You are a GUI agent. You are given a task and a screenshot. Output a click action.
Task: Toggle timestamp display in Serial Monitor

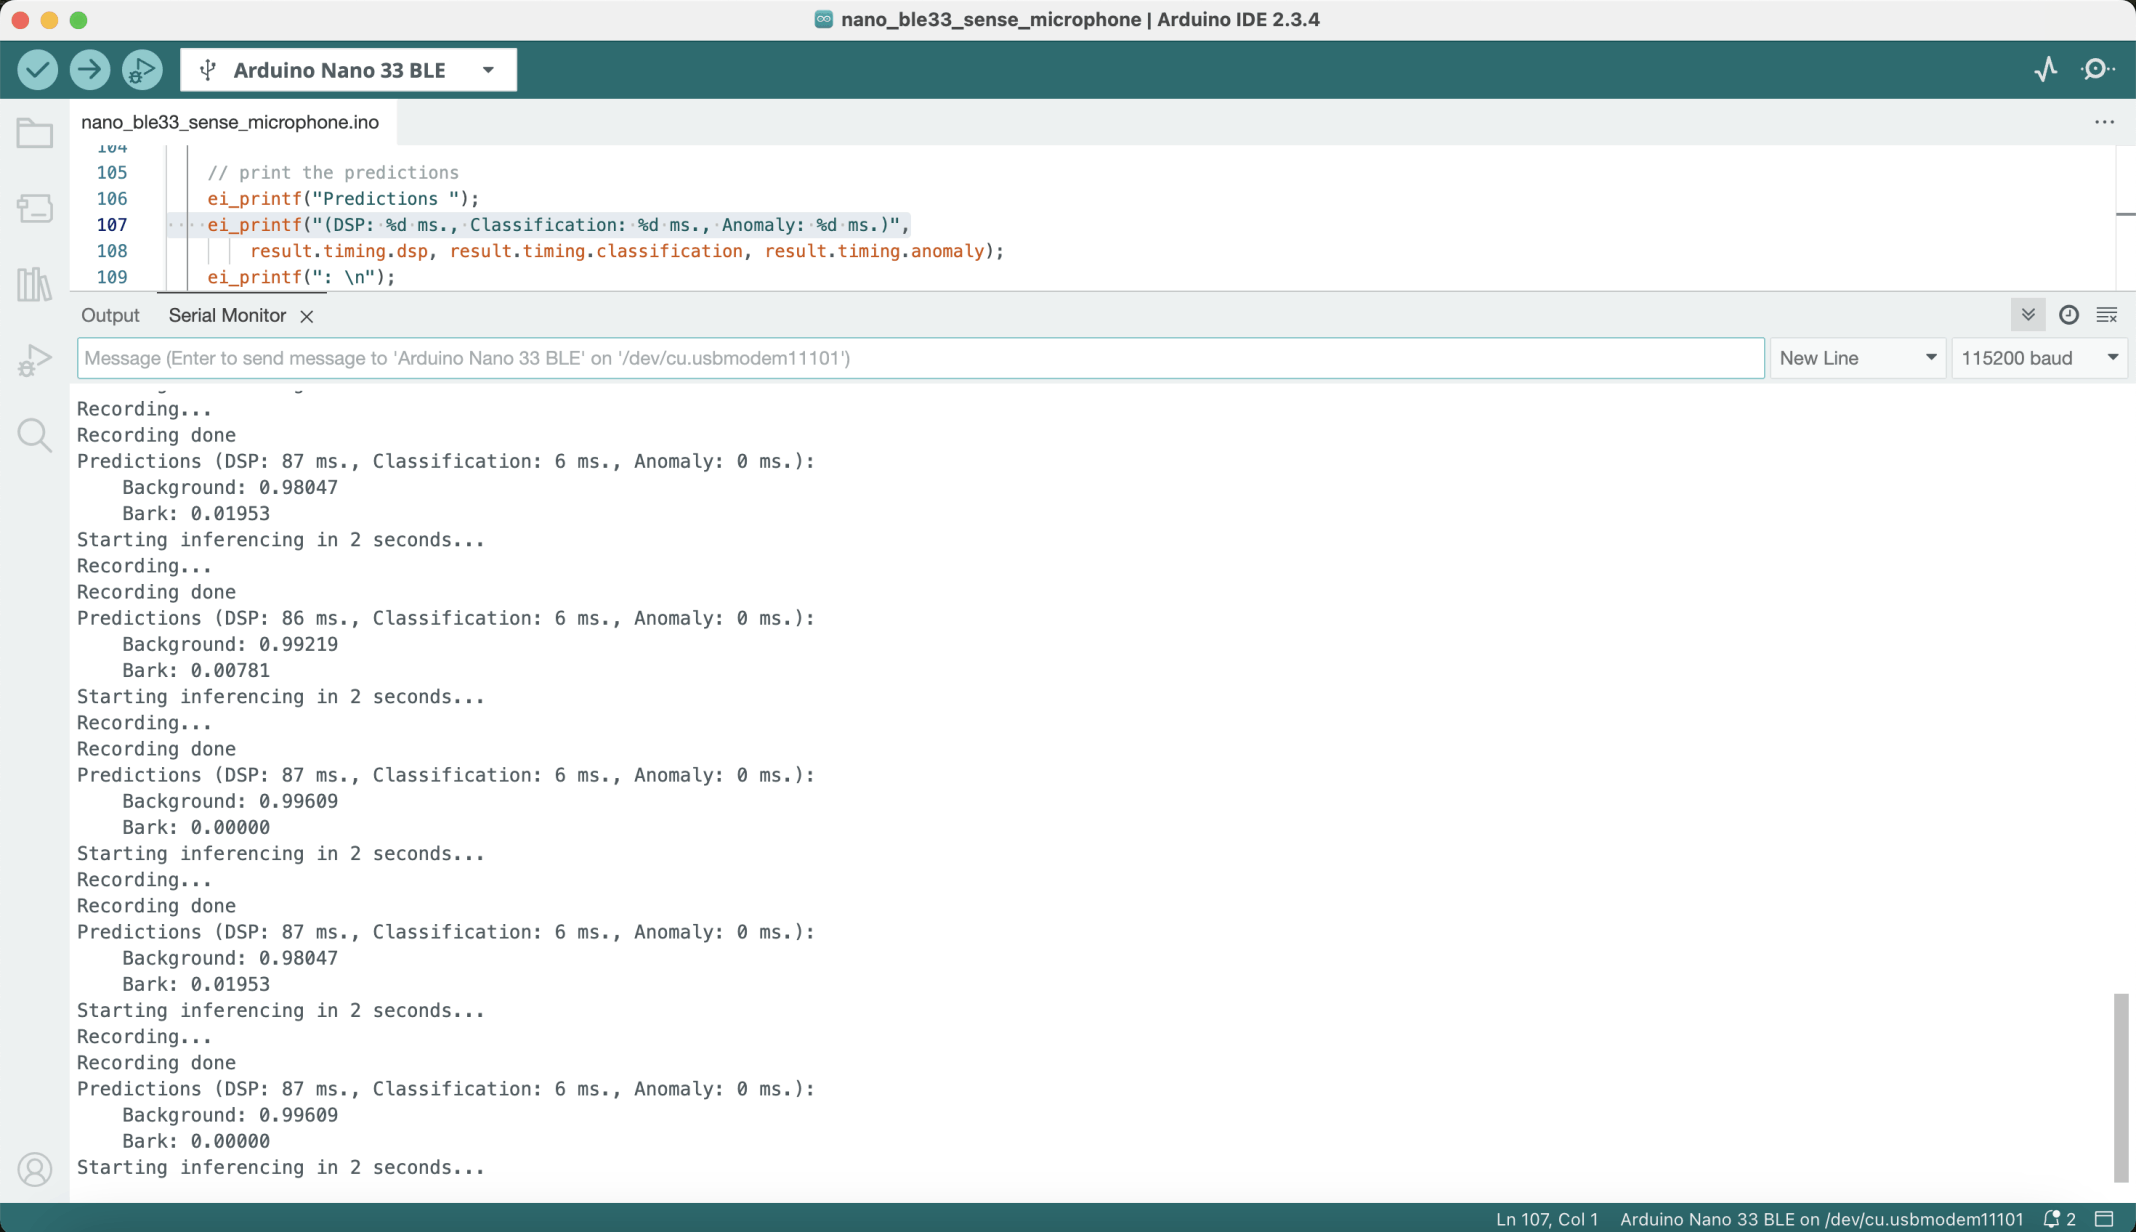click(x=2068, y=315)
